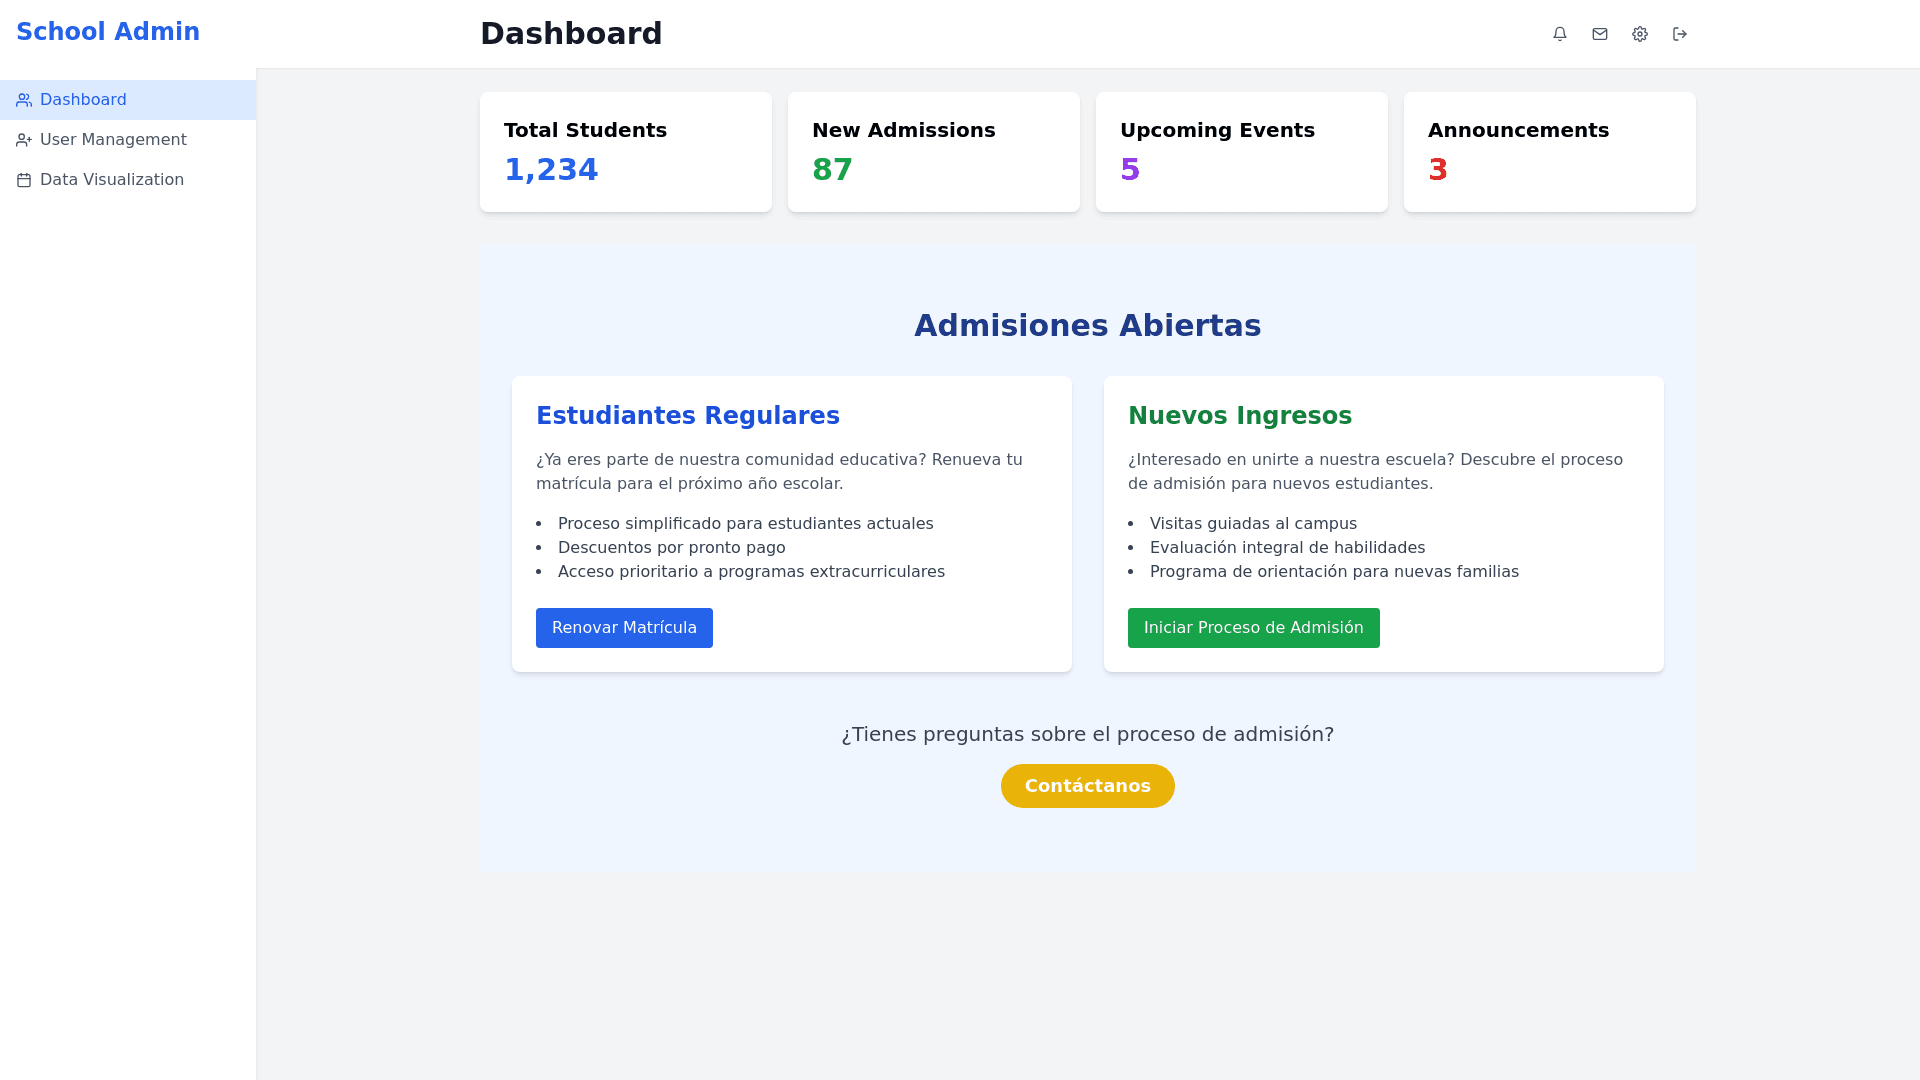
Task: Click Iniciar Proceso de Admisión button
Action: click(1253, 628)
